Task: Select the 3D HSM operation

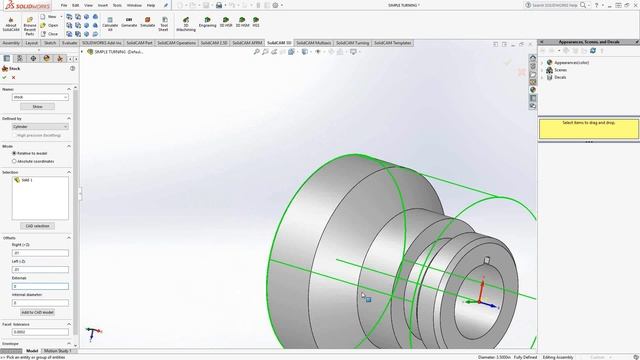Action: pos(242,22)
